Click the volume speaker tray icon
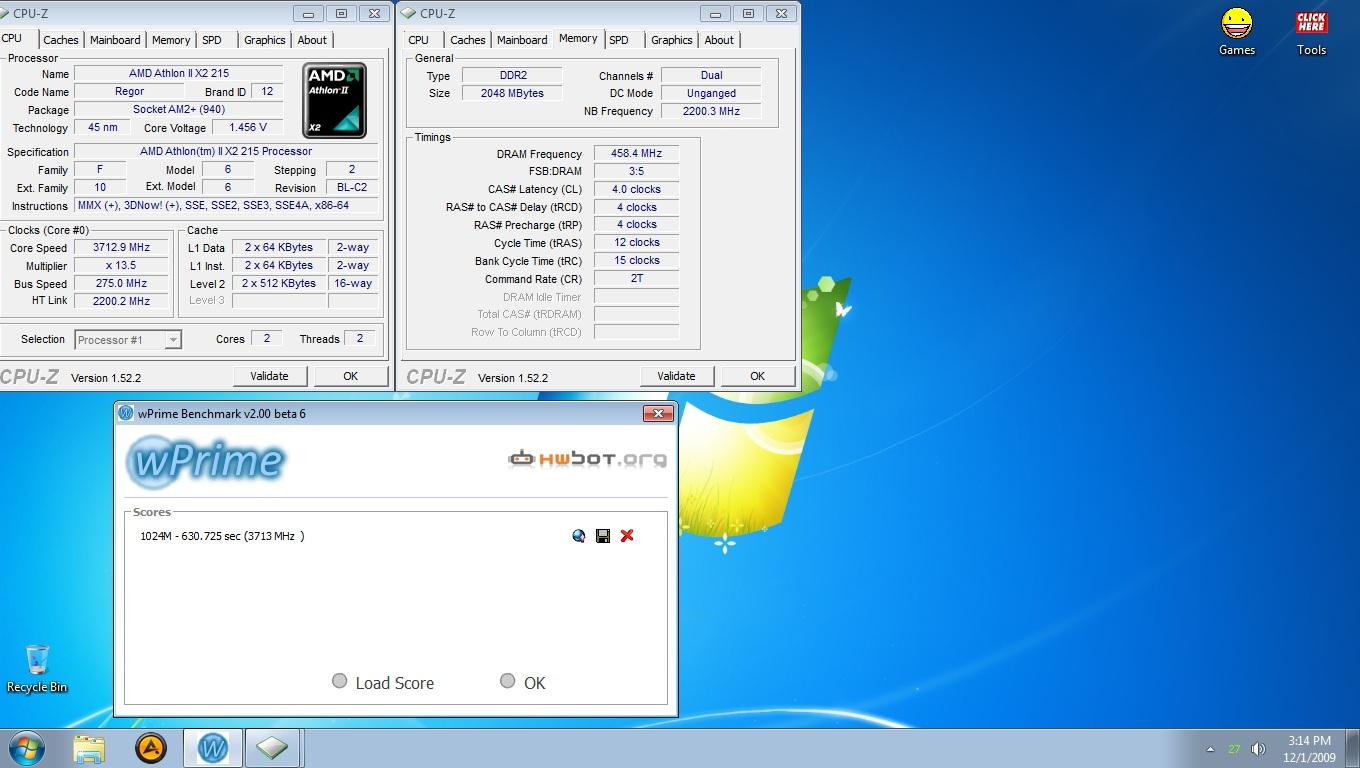The image size is (1360, 768). coord(1258,749)
